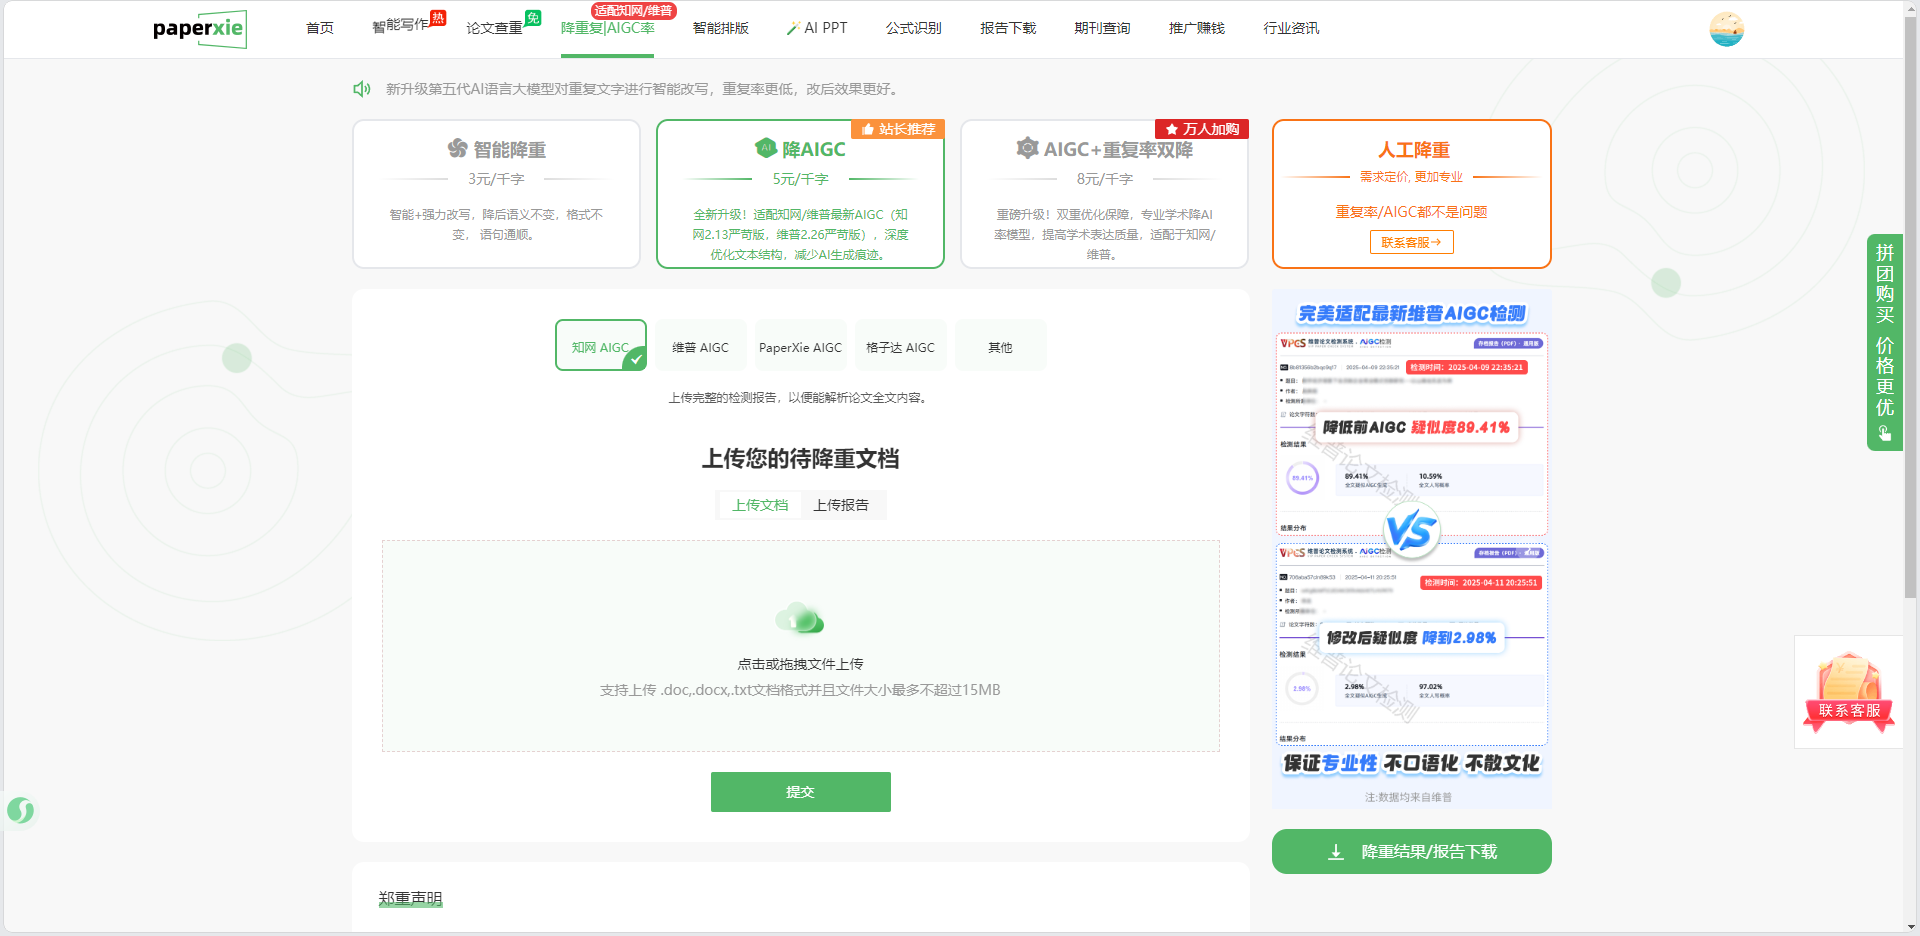Screen dimensions: 1920x936
Task: Open 推广赚钱 menu item
Action: (1196, 28)
